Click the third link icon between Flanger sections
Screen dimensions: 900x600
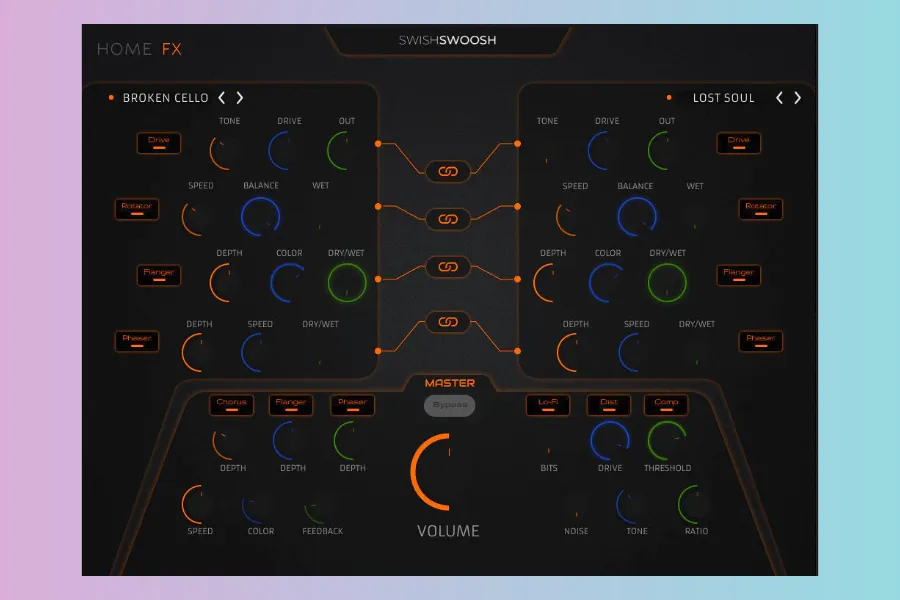tap(448, 267)
